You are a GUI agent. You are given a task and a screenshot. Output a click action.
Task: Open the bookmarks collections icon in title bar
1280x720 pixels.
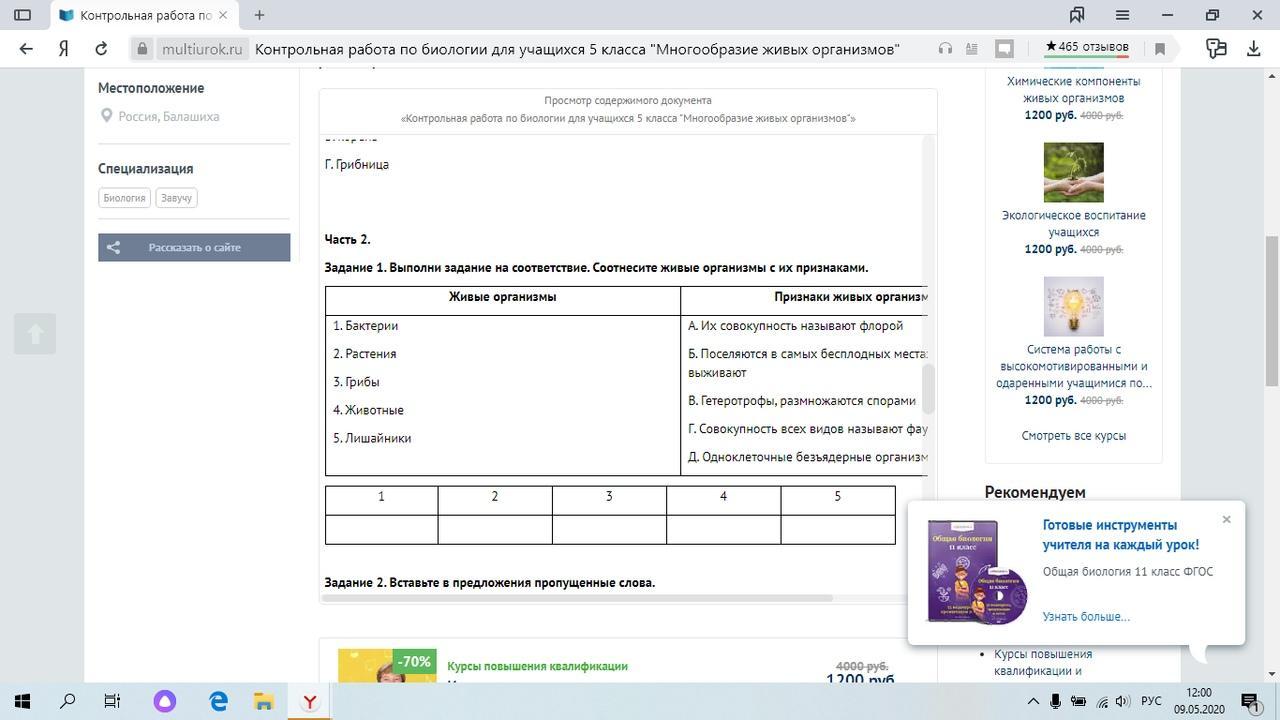(1077, 15)
